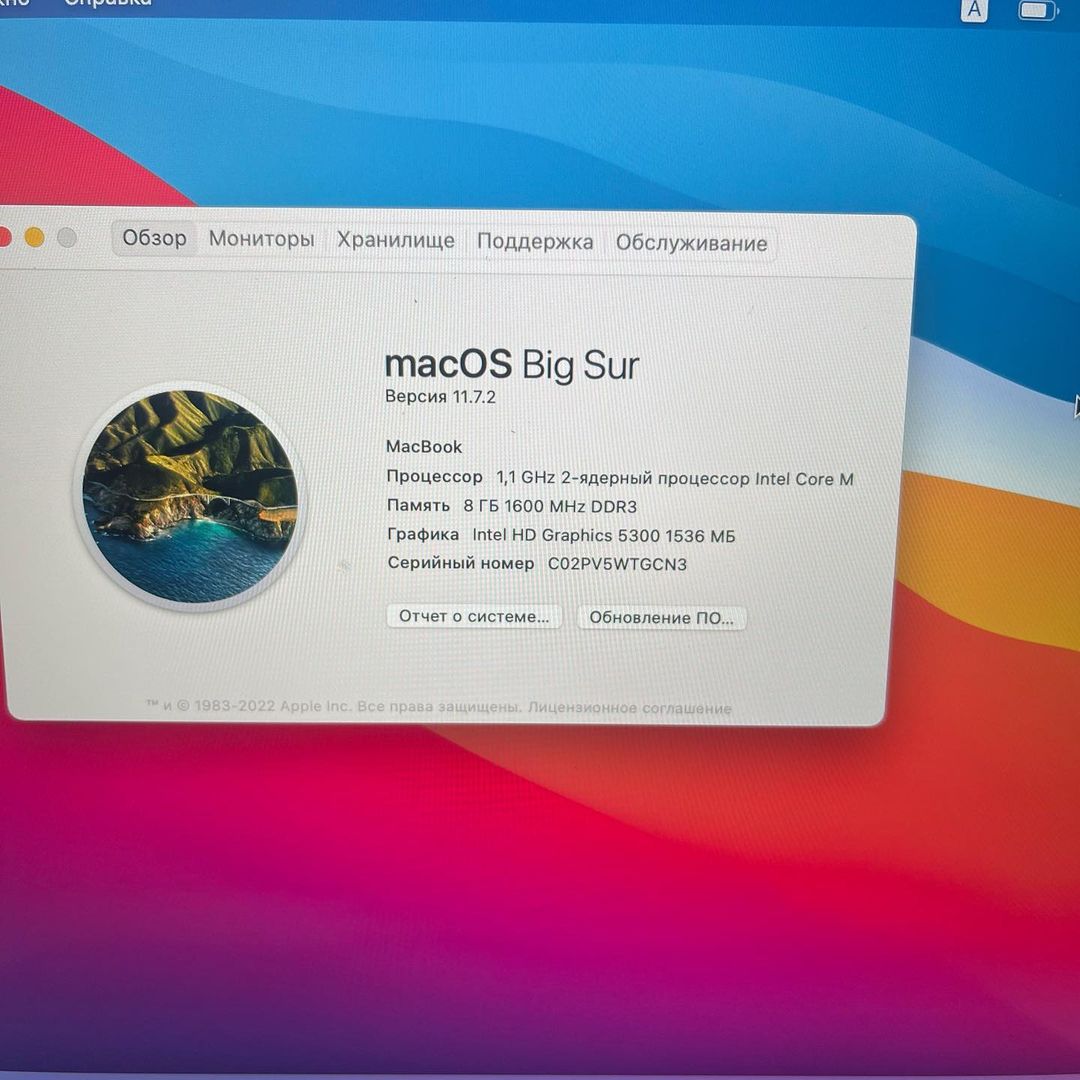
Task: Click the 1,1 GHz Intel Core M processor value
Action: [x=675, y=479]
